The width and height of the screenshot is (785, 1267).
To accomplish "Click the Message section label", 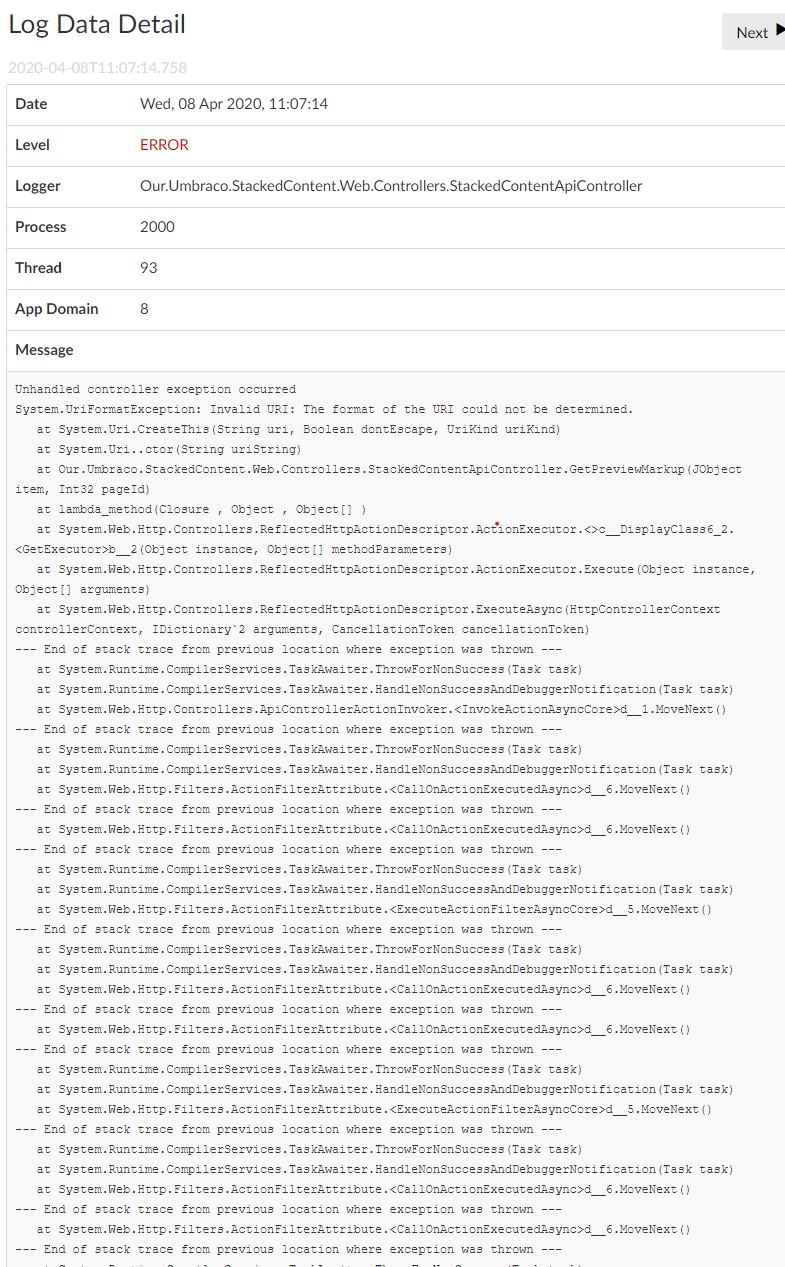I will (44, 350).
